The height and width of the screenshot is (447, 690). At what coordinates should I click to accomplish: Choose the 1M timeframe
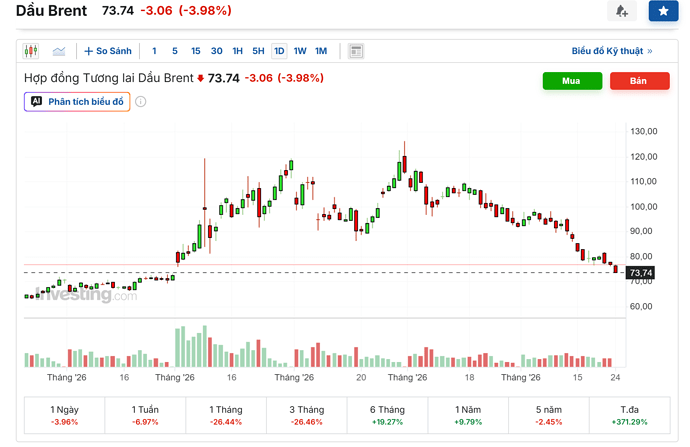point(321,51)
